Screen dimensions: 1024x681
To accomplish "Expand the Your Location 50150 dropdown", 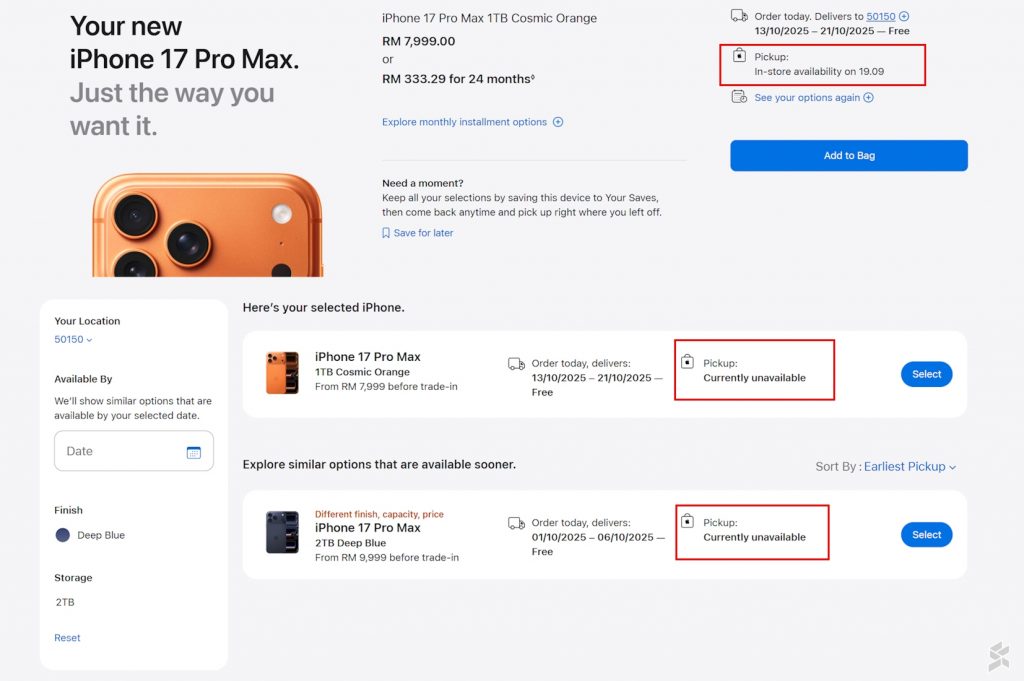I will 73,340.
